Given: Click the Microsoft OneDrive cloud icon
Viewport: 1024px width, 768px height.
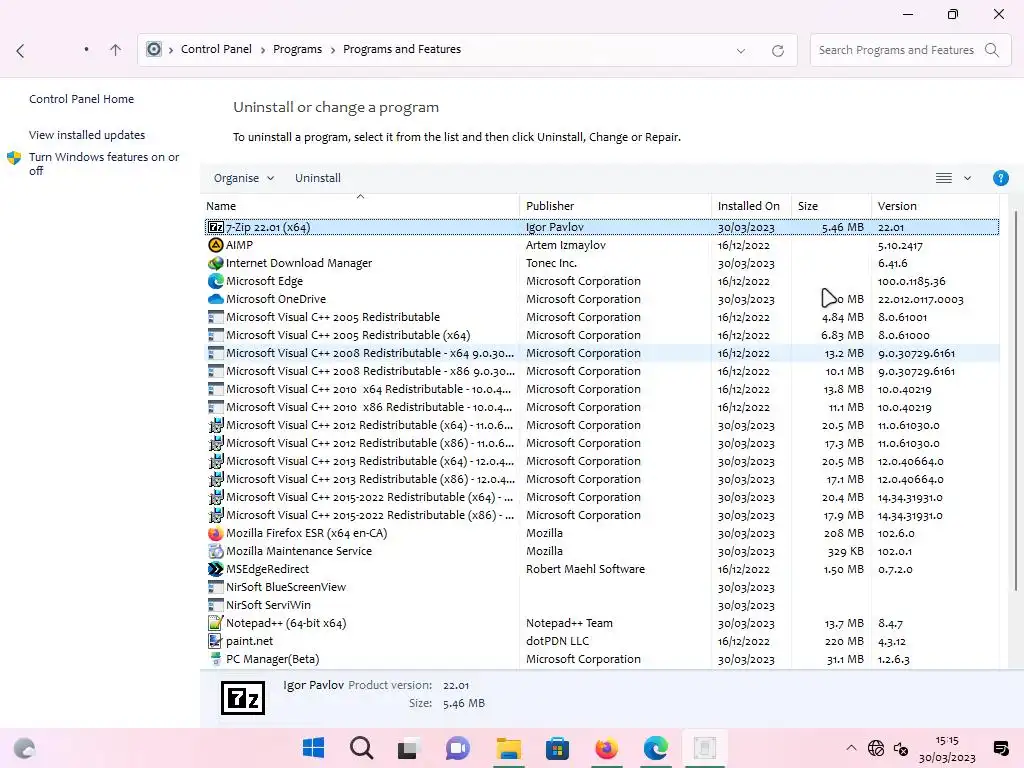Looking at the screenshot, I should (x=216, y=299).
